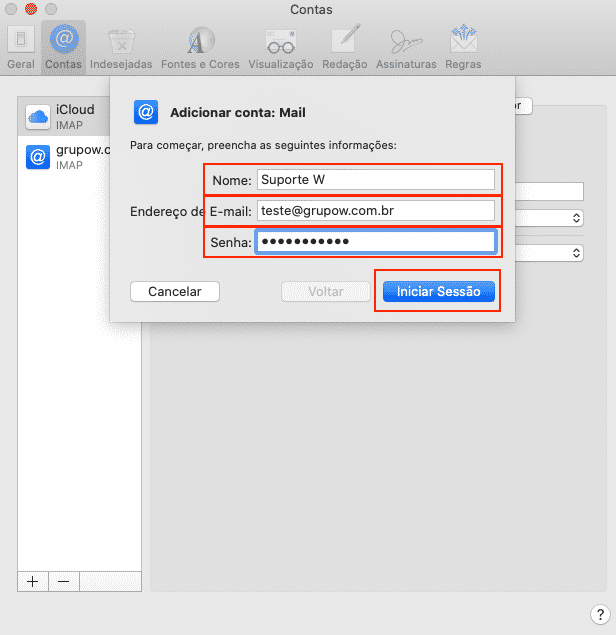Open the Assinaturas signature icon
This screenshot has width=616, height=635.
pos(406,41)
